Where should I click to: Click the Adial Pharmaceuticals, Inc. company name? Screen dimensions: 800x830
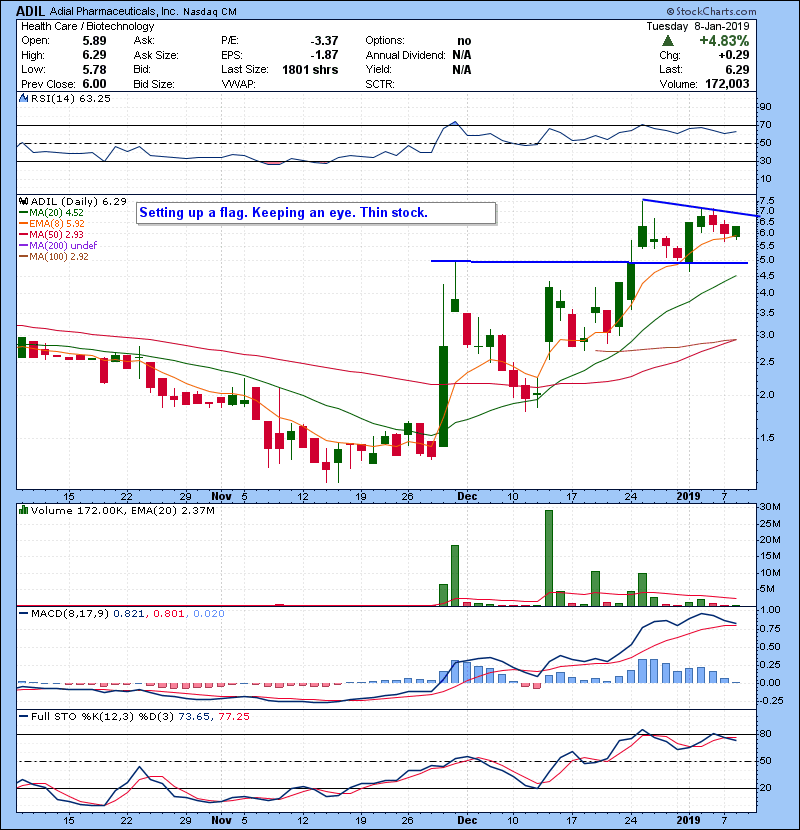click(x=114, y=11)
